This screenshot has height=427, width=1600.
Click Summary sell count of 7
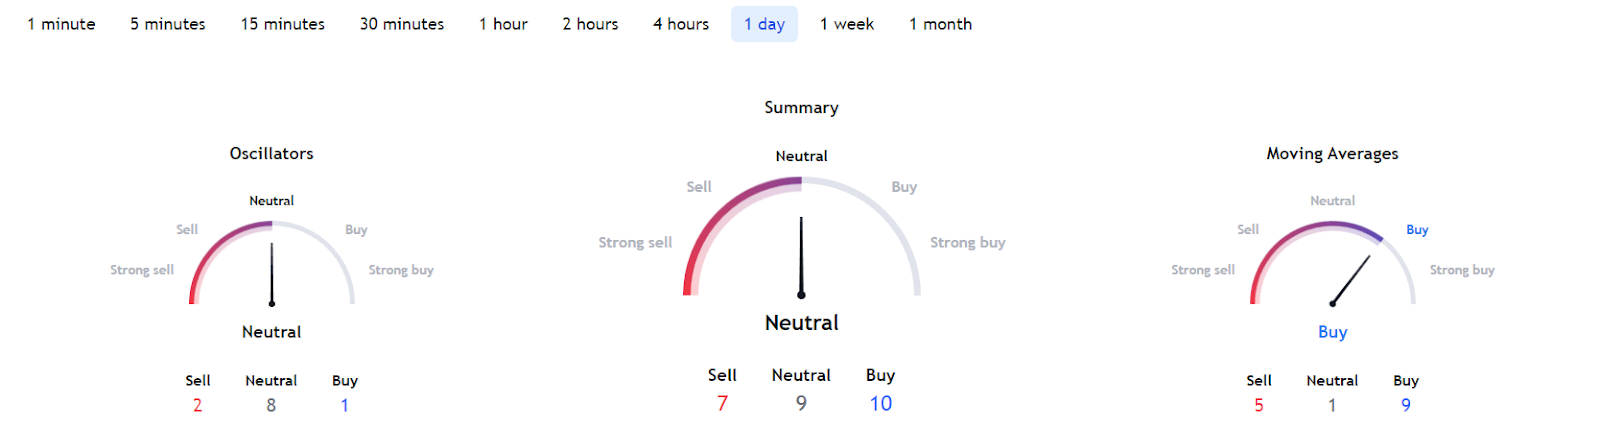pos(722,403)
